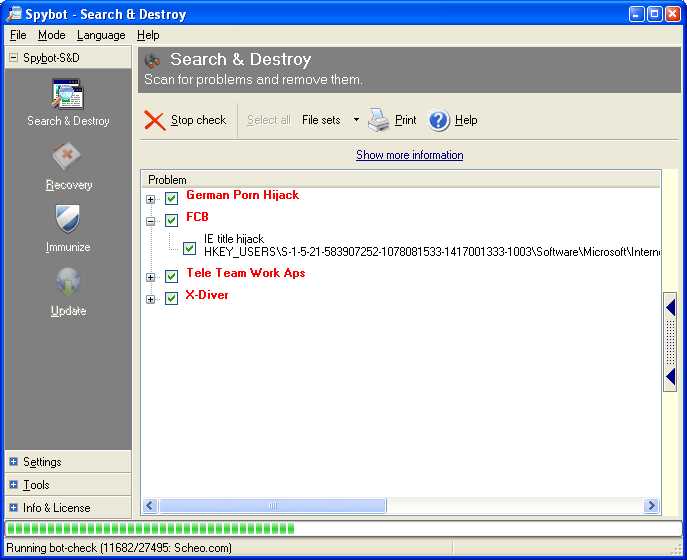Viewport: 687px width, 560px height.
Task: Click the red X Stop check icon
Action: click(155, 120)
